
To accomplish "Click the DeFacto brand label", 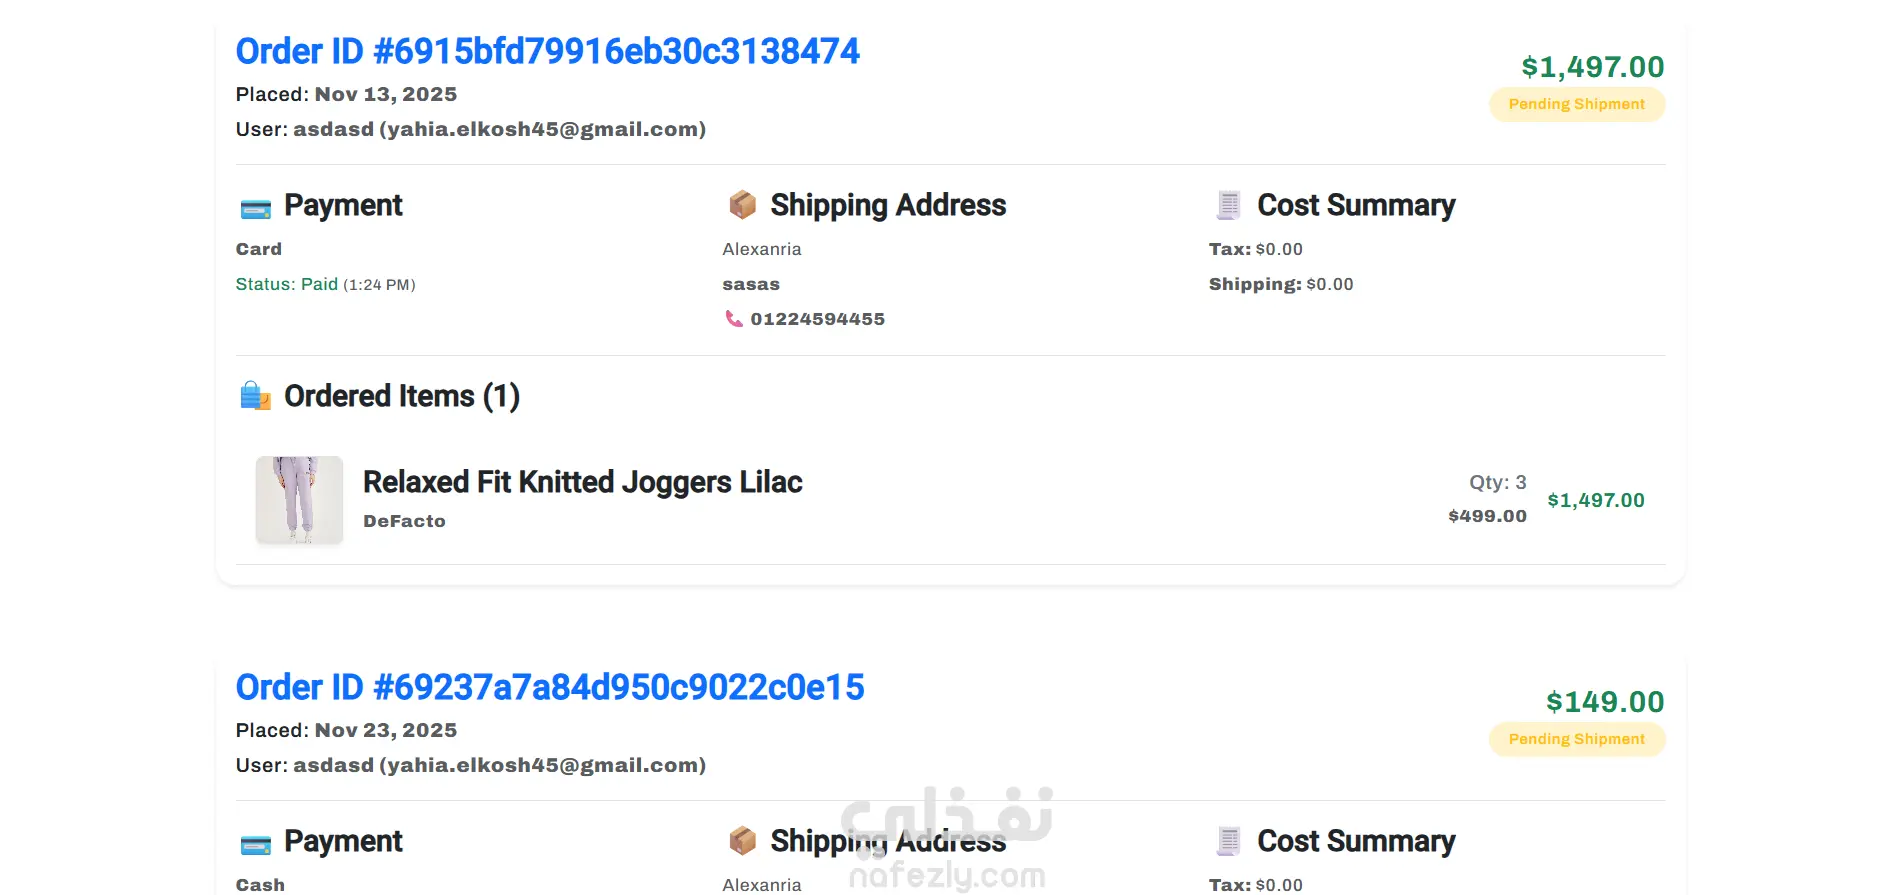I will pyautogui.click(x=404, y=521).
